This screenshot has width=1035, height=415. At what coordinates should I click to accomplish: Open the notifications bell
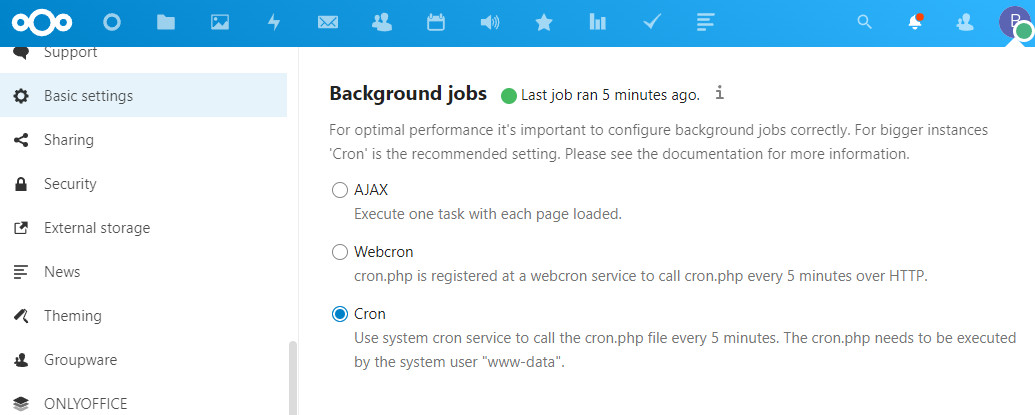click(914, 22)
